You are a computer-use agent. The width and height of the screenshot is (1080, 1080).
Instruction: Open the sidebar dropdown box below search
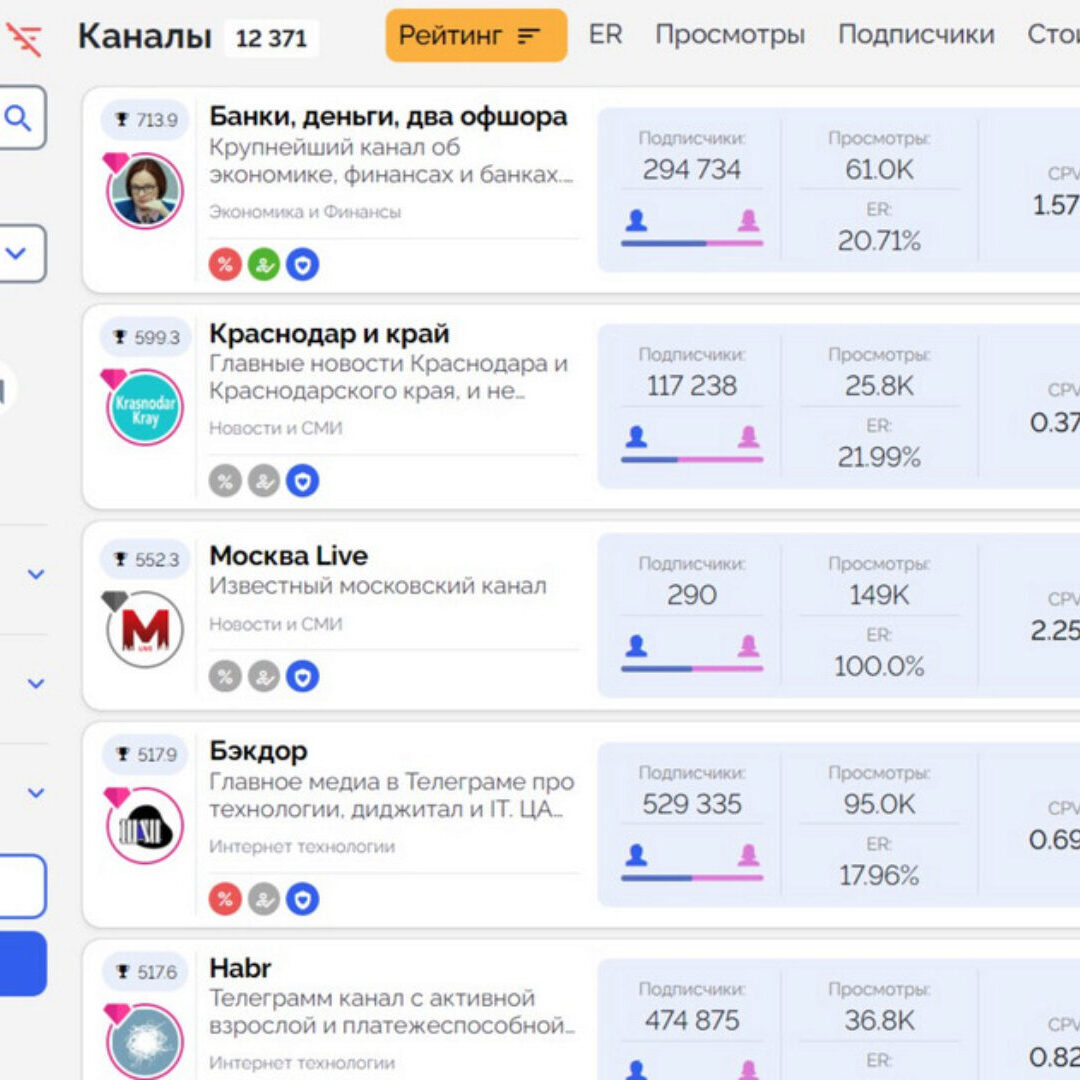tap(19, 253)
